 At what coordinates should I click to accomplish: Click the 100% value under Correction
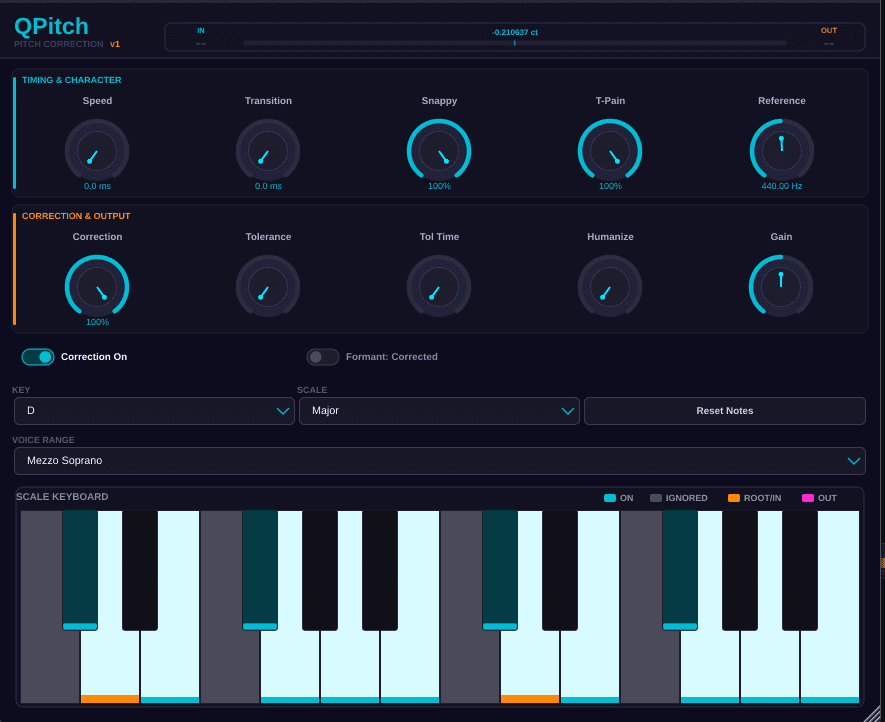[97, 322]
